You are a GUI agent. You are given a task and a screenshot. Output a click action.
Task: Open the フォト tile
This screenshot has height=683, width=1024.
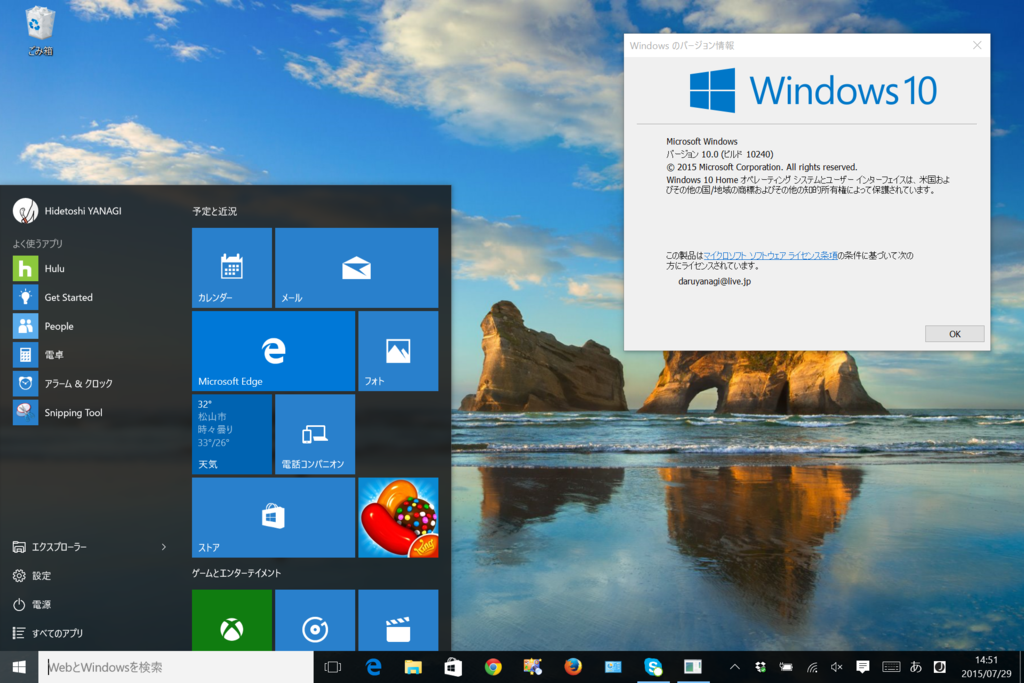[398, 351]
